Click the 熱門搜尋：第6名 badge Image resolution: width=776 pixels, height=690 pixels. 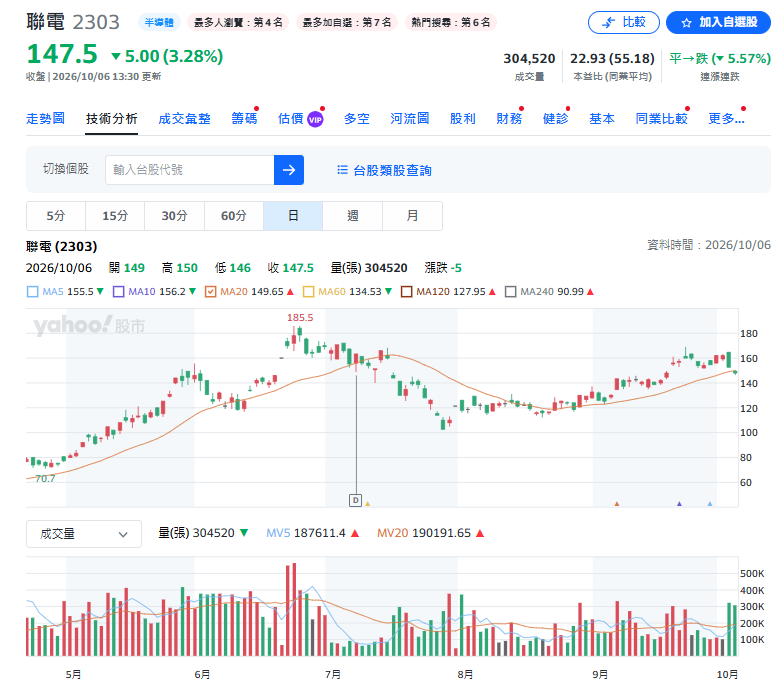pos(451,22)
